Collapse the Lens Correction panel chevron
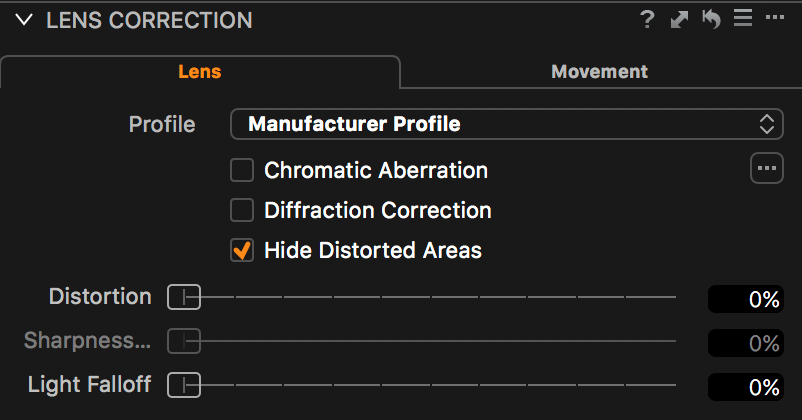 point(24,20)
